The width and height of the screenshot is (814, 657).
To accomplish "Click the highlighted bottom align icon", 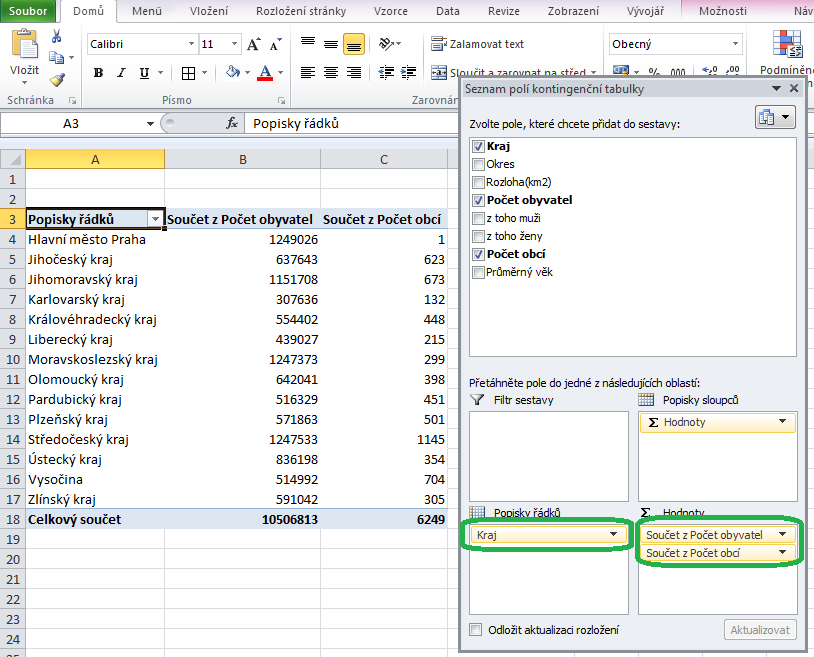I will coord(354,44).
